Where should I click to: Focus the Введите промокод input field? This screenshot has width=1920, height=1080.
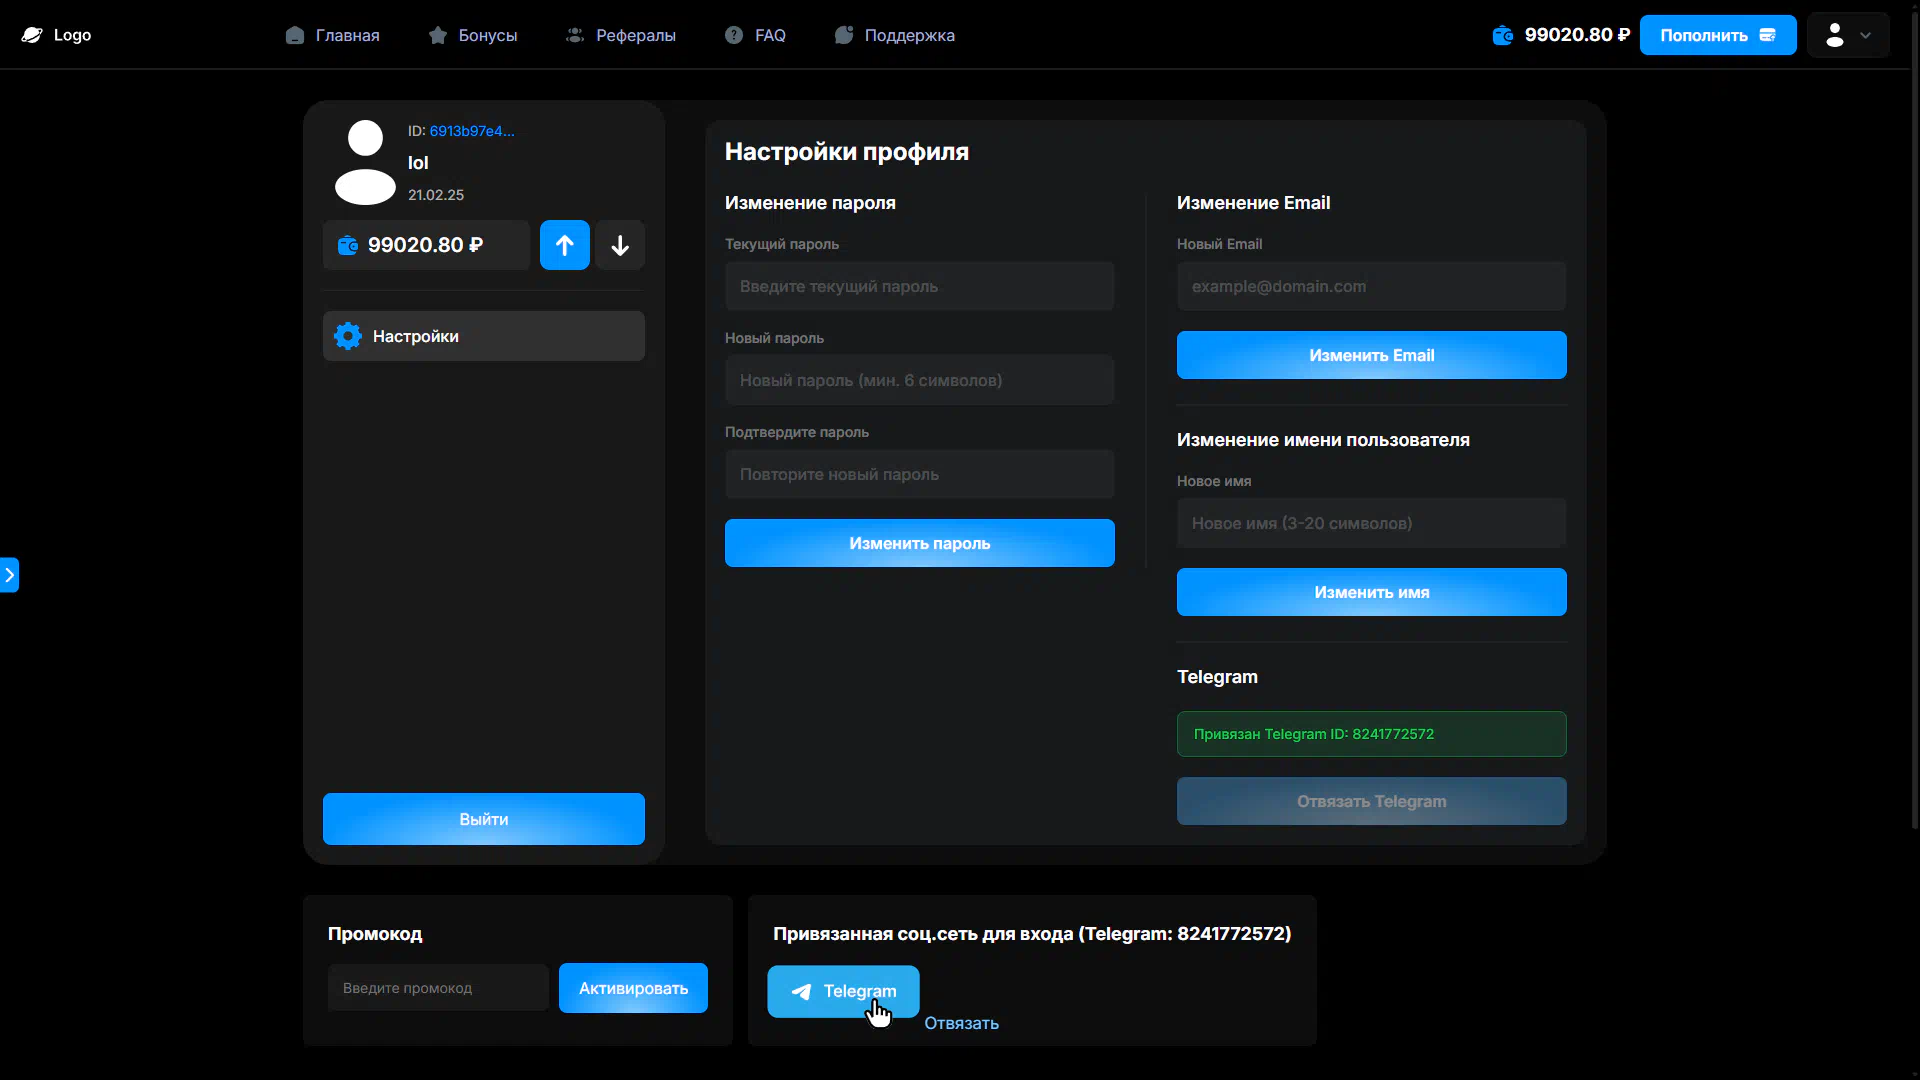438,988
